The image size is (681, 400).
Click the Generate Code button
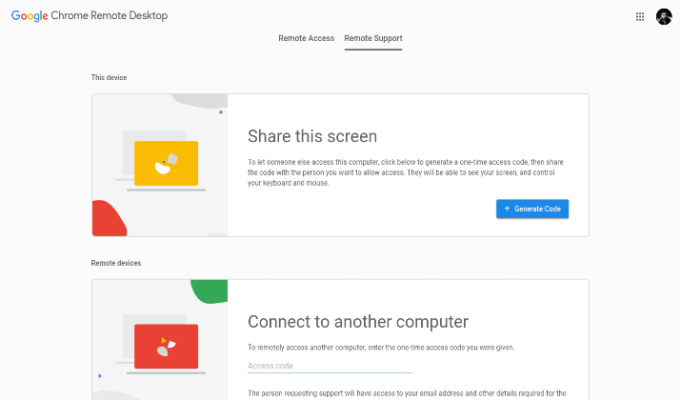[532, 209]
